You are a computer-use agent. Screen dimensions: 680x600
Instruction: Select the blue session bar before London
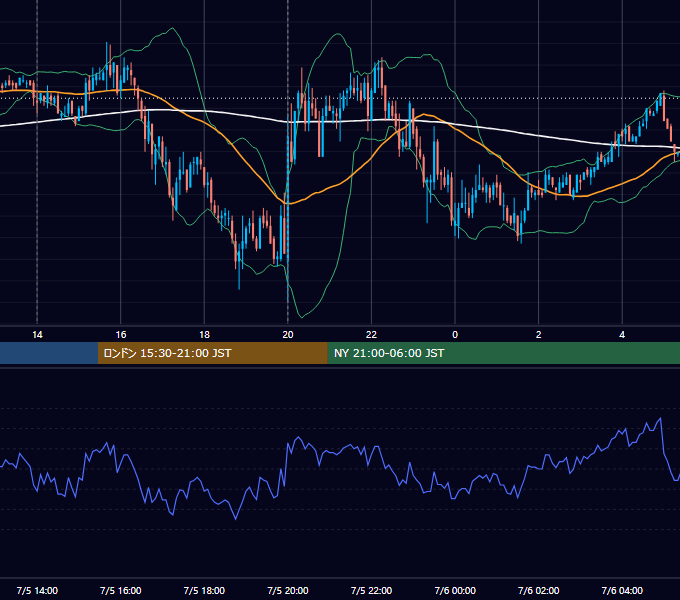(49, 353)
